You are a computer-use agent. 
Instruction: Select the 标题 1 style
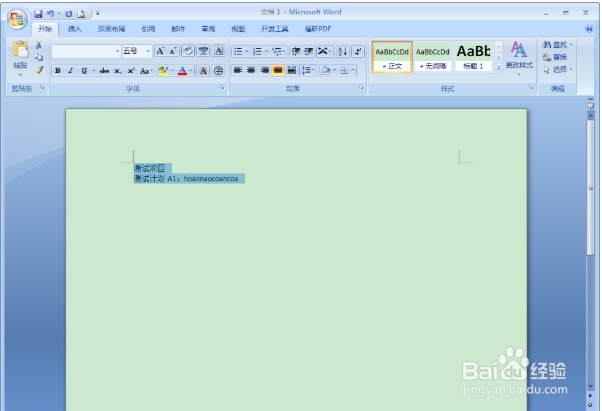click(473, 57)
